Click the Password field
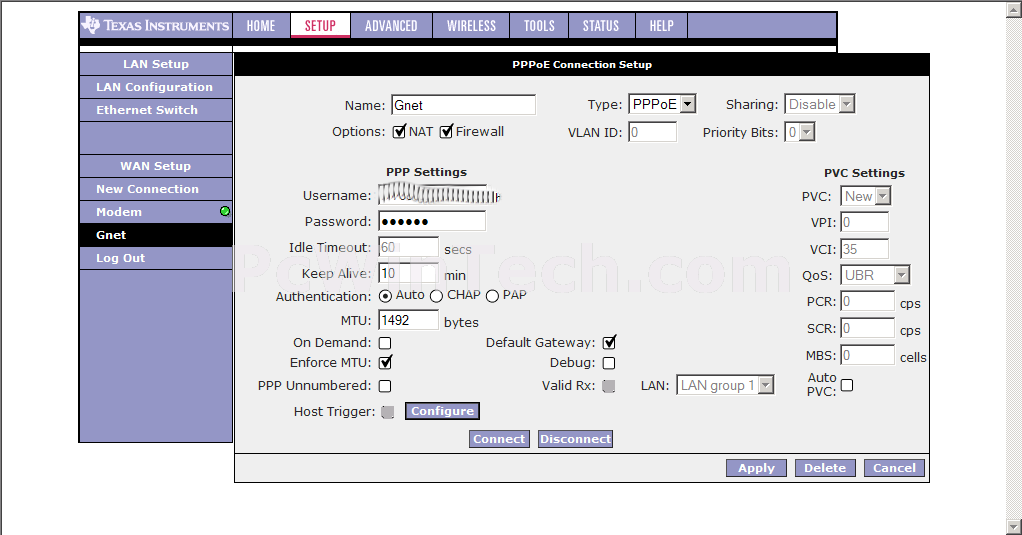Image resolution: width=1022 pixels, height=535 pixels. point(431,221)
